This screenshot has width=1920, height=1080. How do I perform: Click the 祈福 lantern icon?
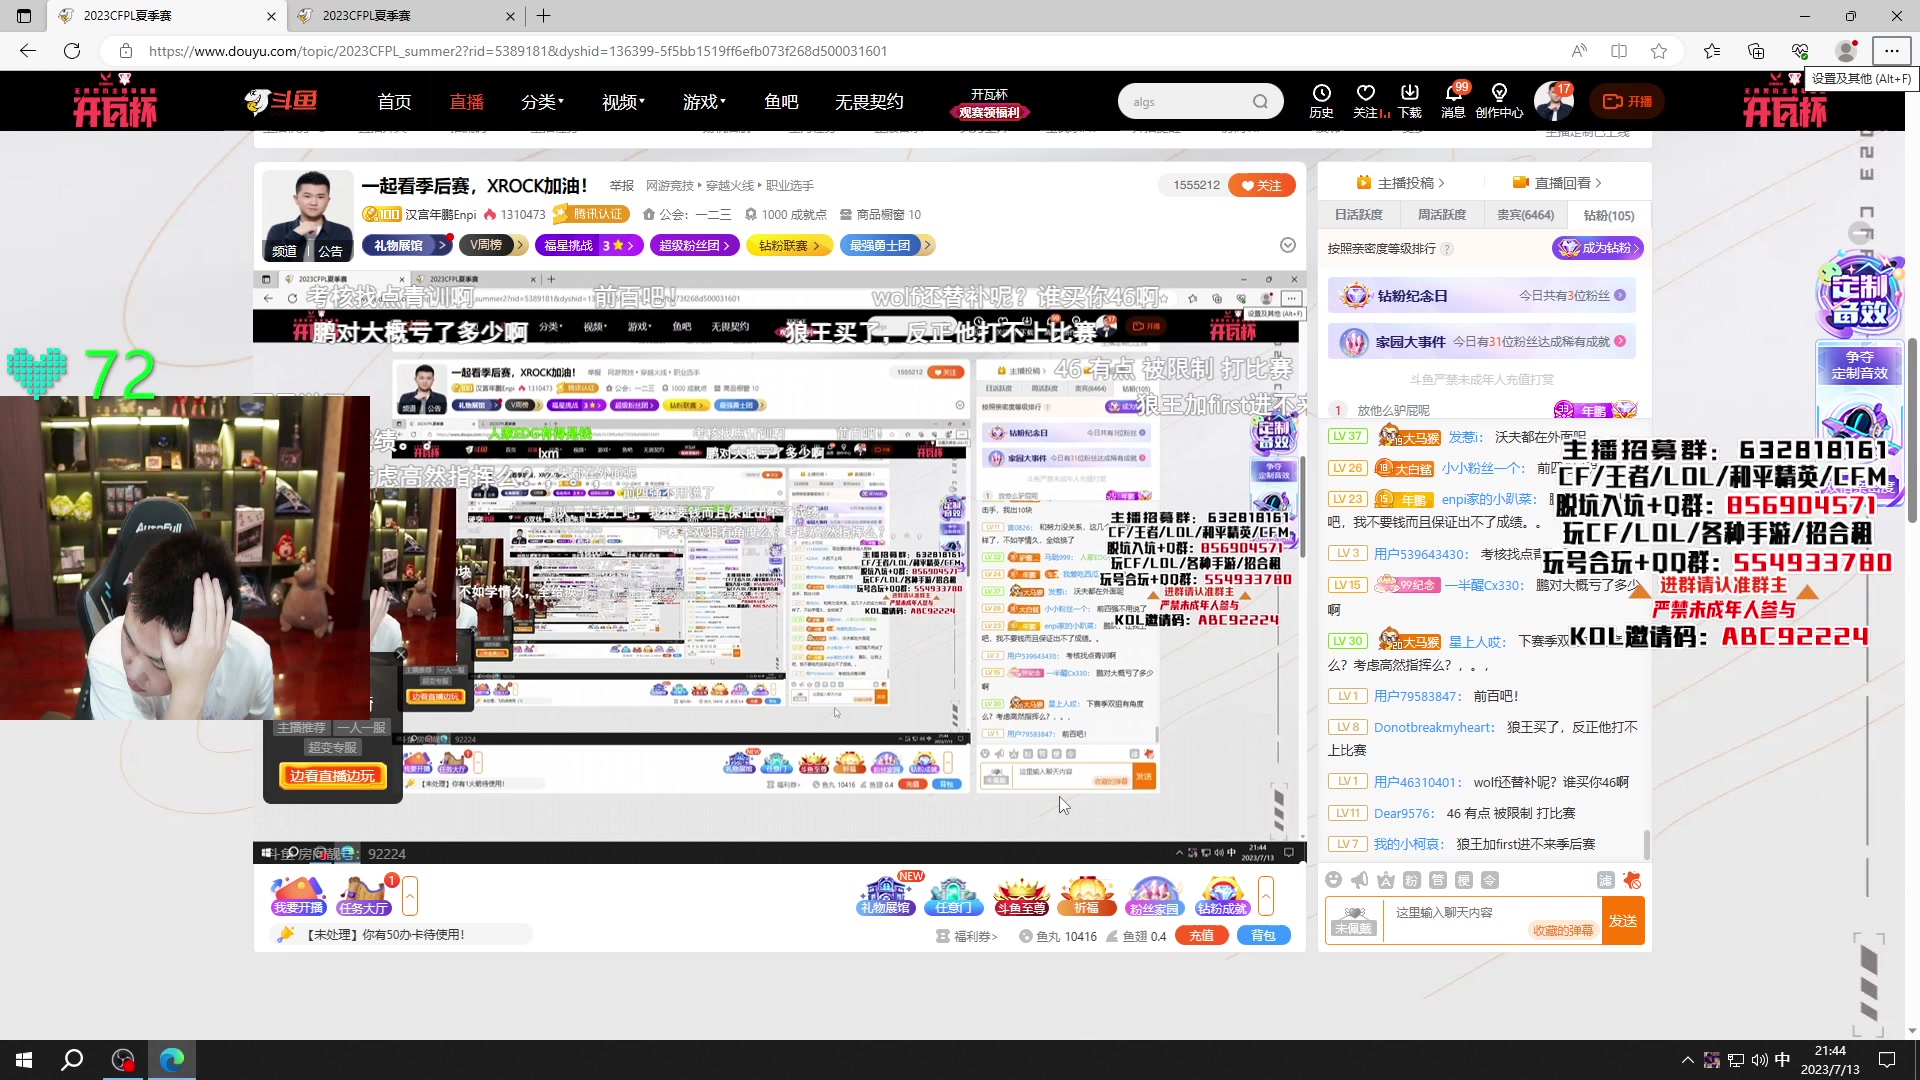tap(1087, 894)
